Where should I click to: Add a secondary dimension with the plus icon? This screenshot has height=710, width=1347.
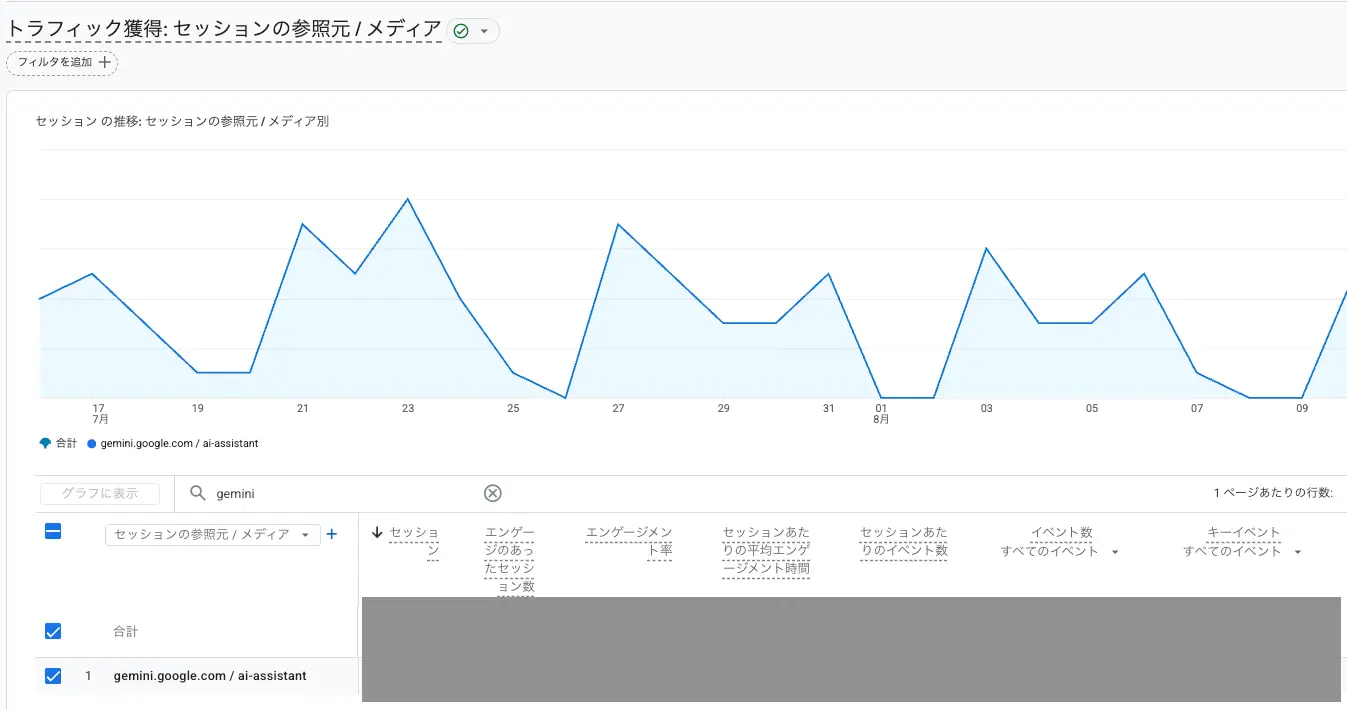tap(332, 534)
